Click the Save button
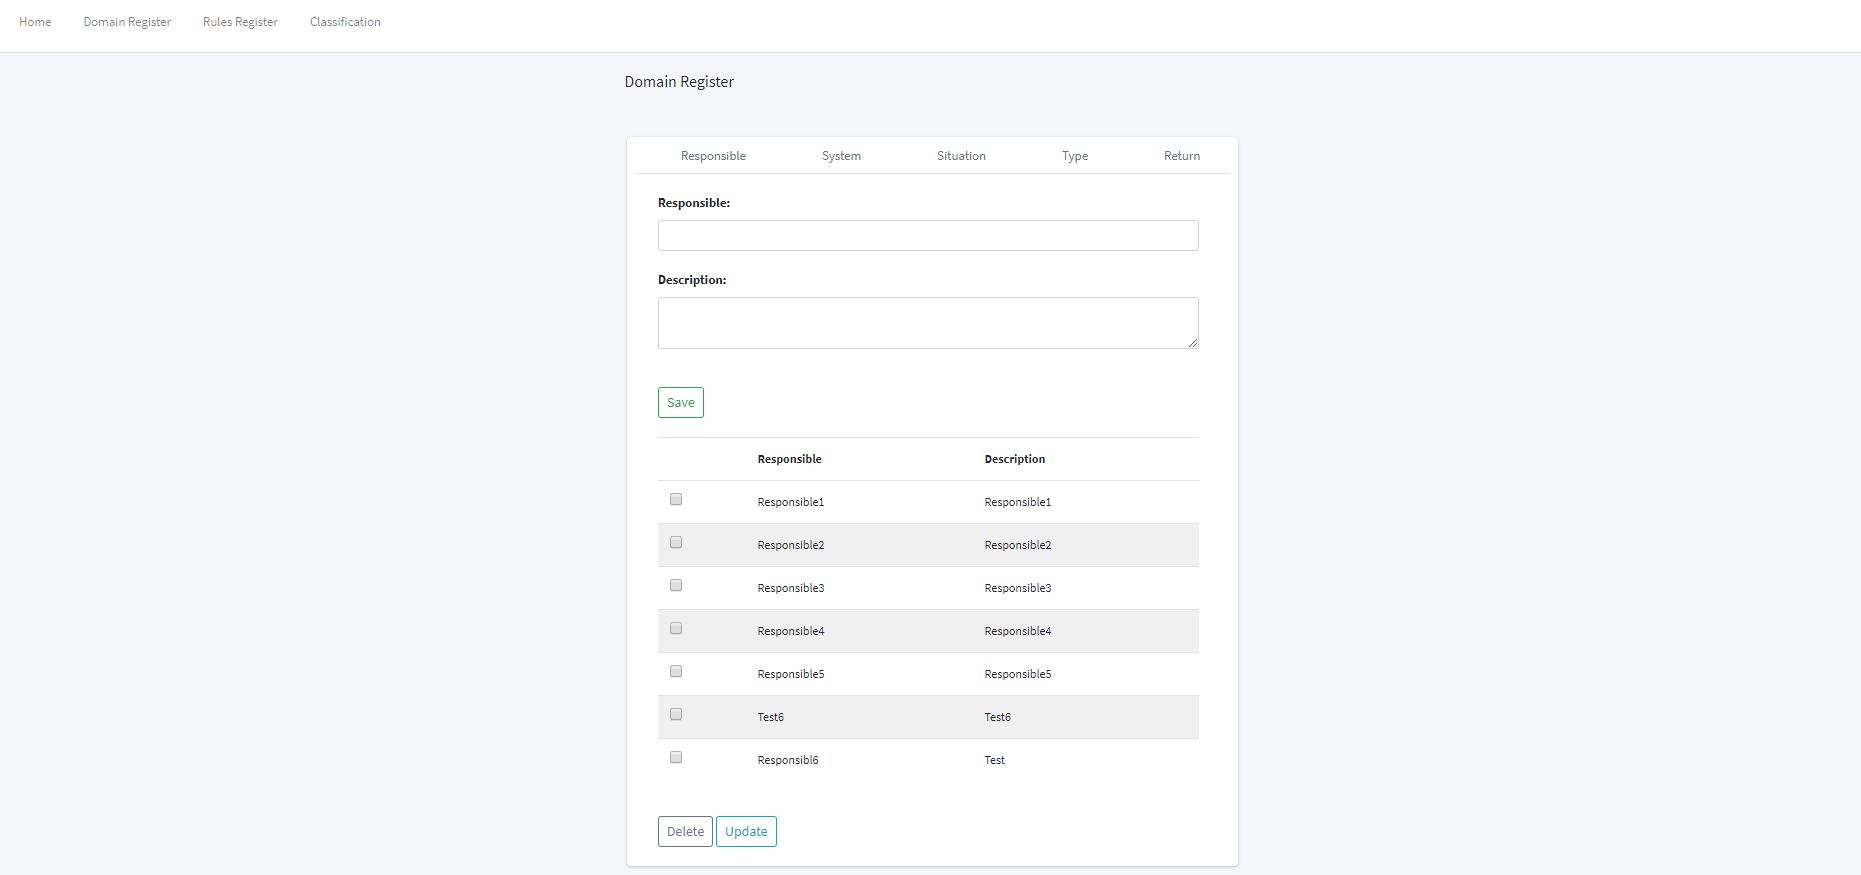The width and height of the screenshot is (1861, 875). coord(681,402)
